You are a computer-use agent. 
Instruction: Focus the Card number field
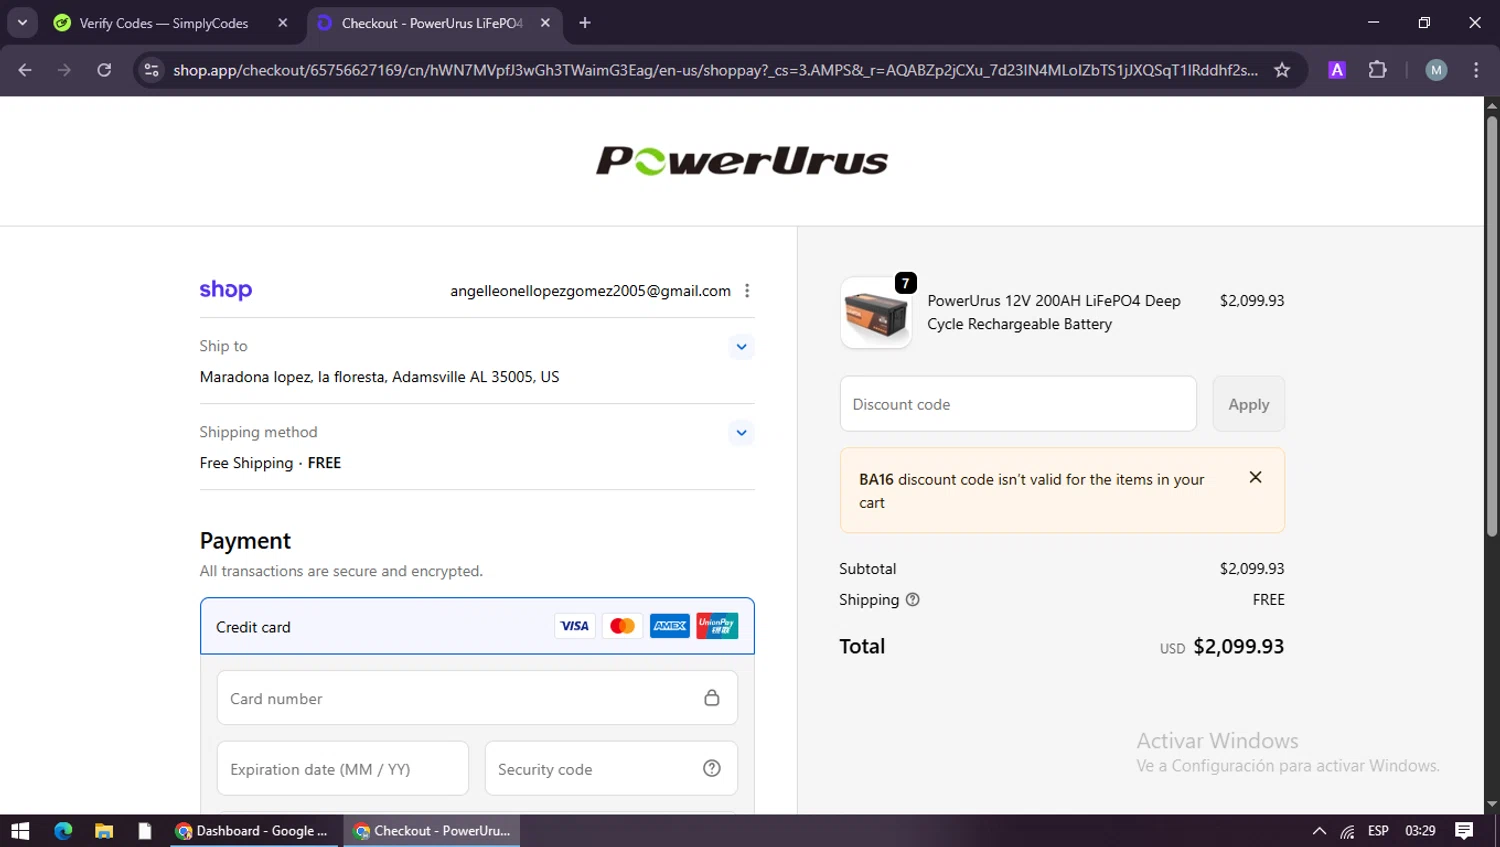pos(477,698)
